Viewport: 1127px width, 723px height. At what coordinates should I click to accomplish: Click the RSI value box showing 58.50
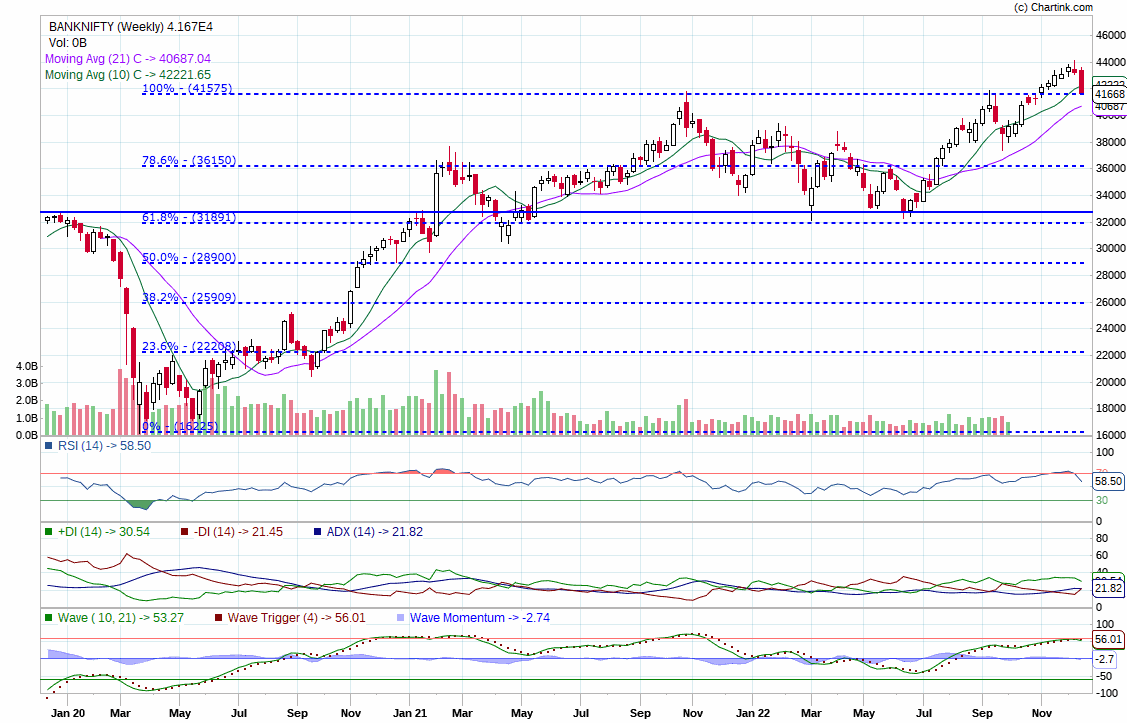[x=1108, y=481]
